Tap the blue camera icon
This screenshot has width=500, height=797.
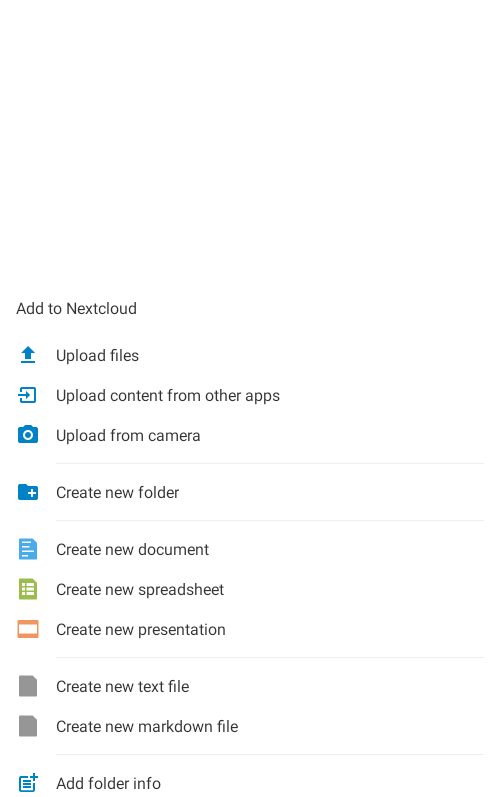[x=28, y=435]
